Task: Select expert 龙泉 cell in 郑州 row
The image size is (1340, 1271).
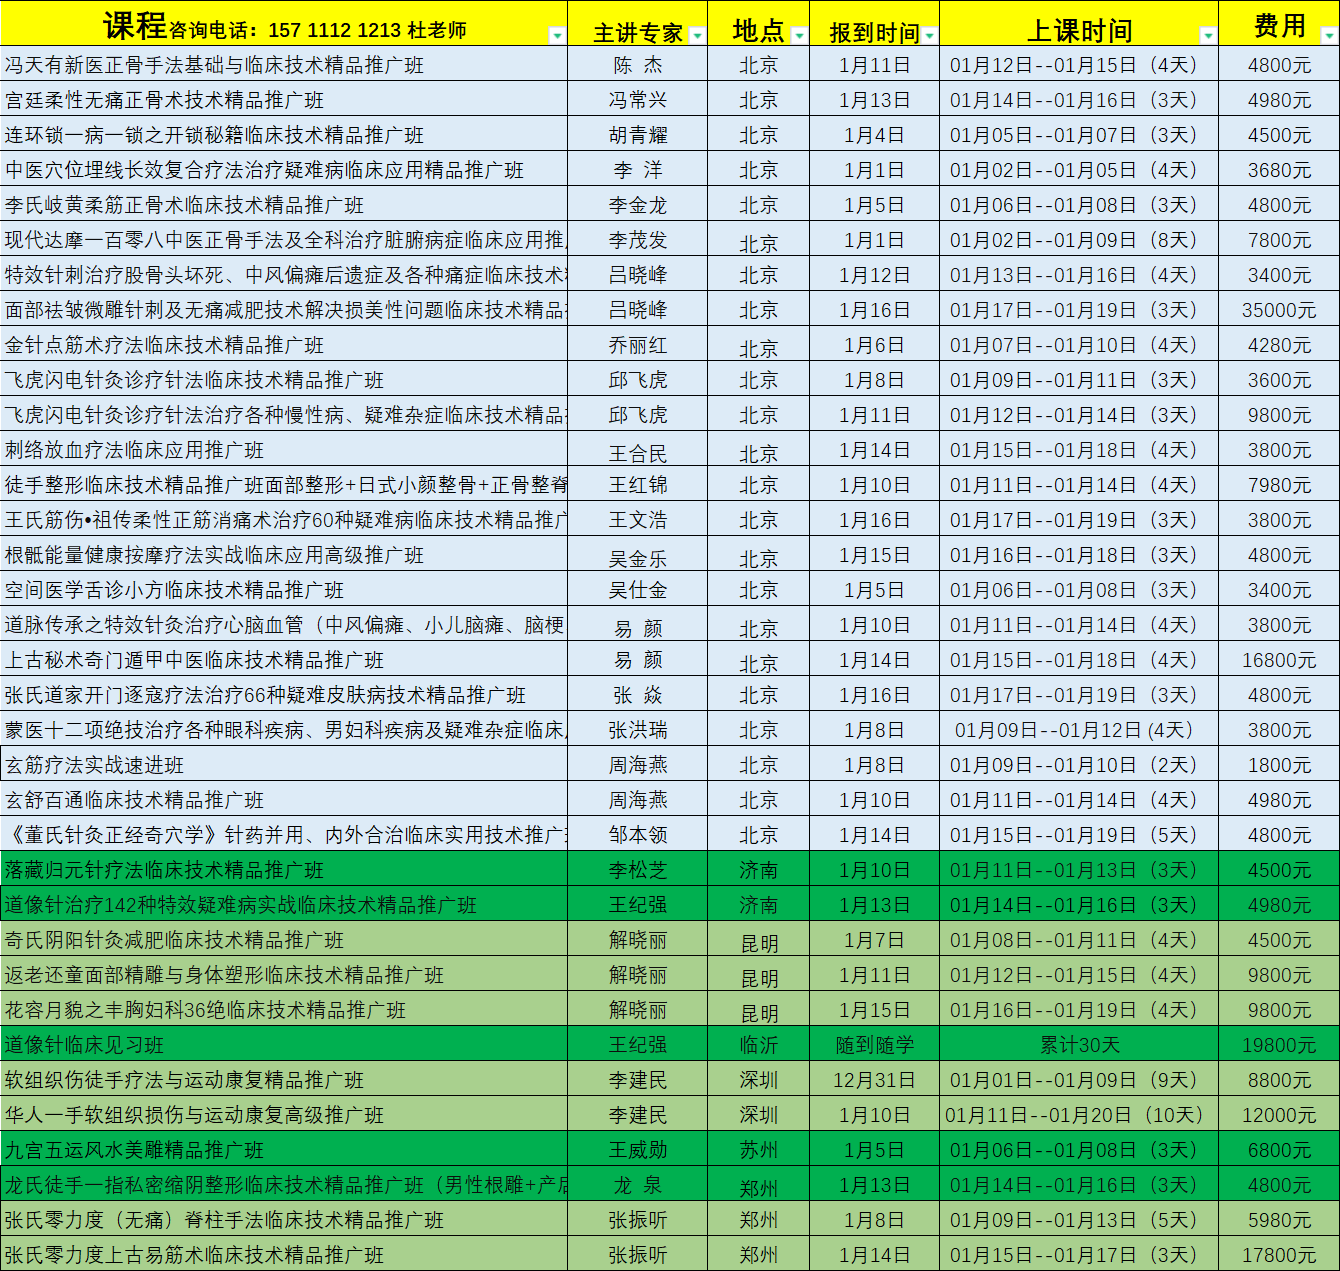Action: tap(637, 1185)
